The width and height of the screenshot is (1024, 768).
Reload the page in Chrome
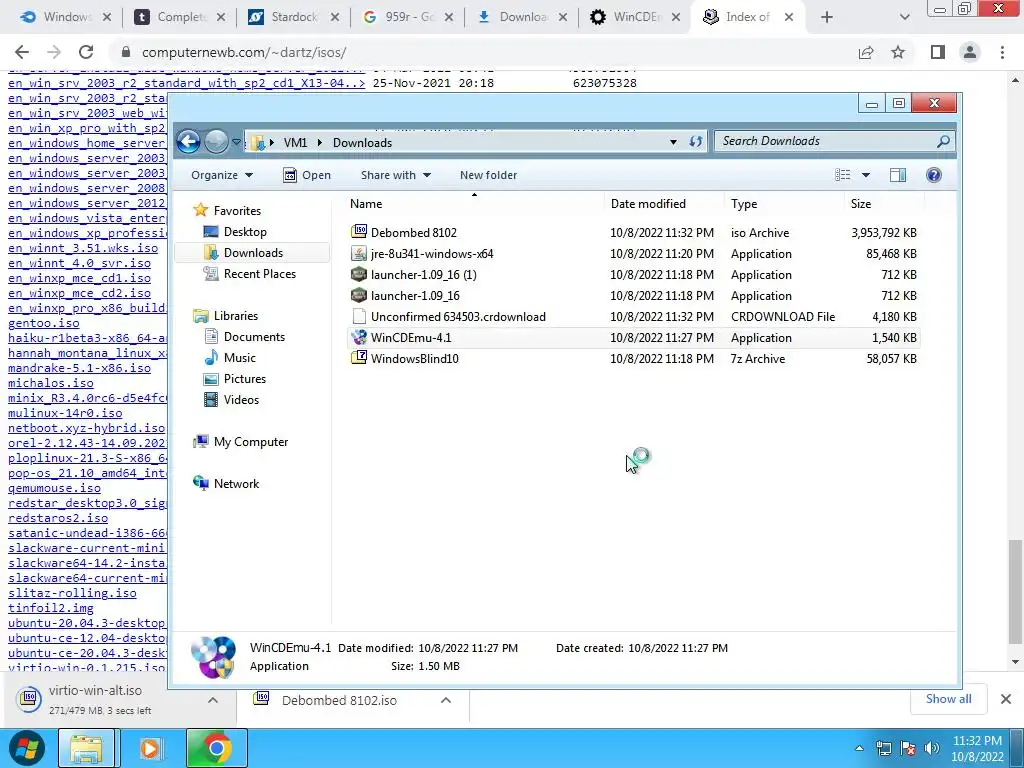pos(86,52)
